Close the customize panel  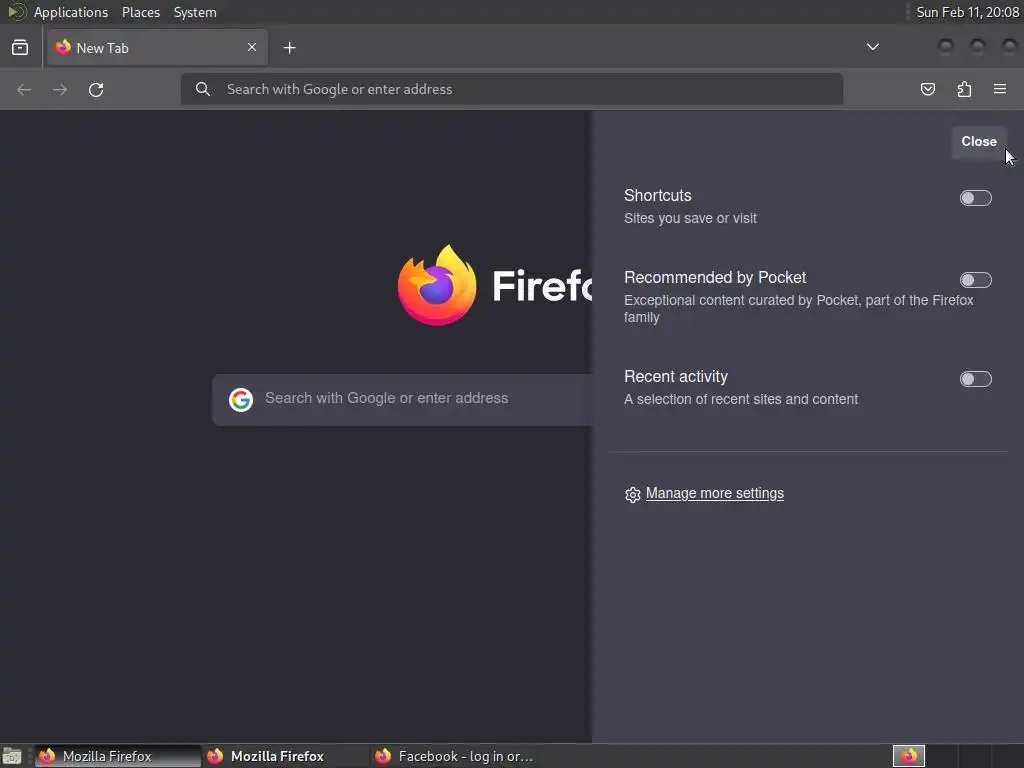[x=979, y=141]
